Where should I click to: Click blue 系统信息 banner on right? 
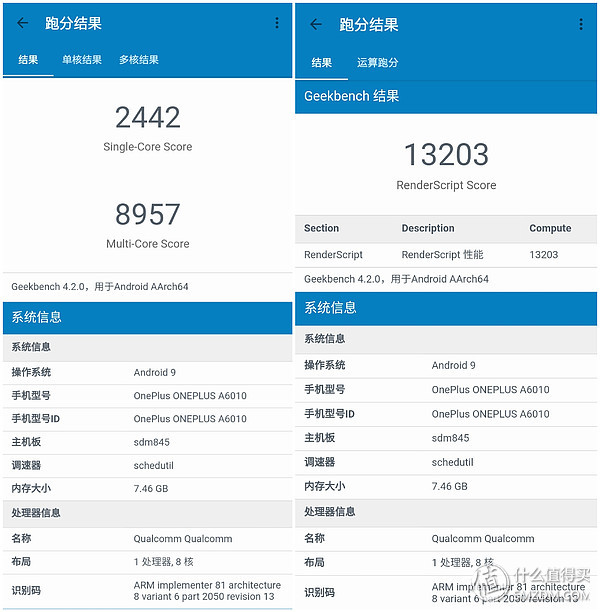[x=446, y=308]
